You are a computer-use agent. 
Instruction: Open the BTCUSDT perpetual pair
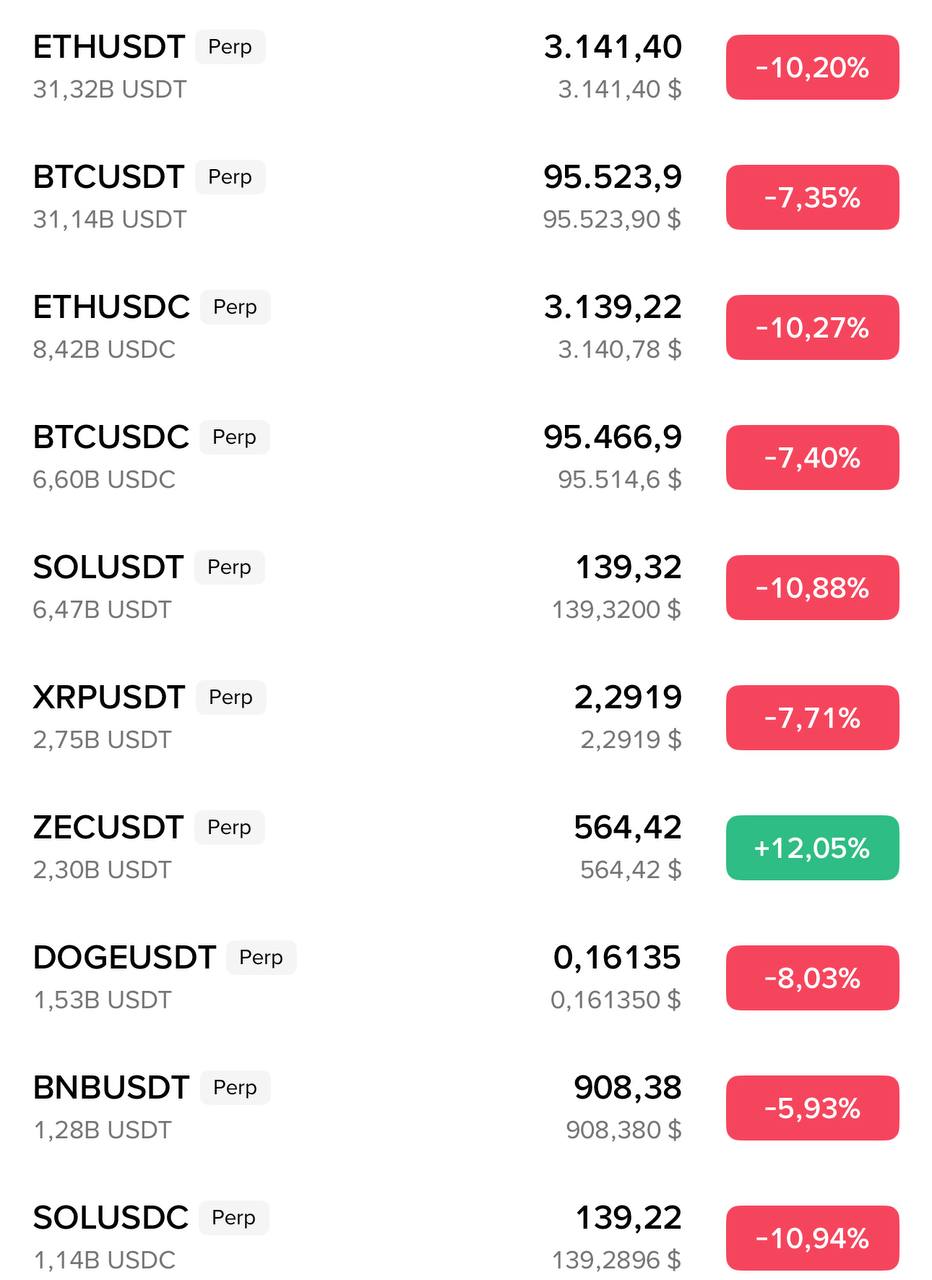[109, 177]
